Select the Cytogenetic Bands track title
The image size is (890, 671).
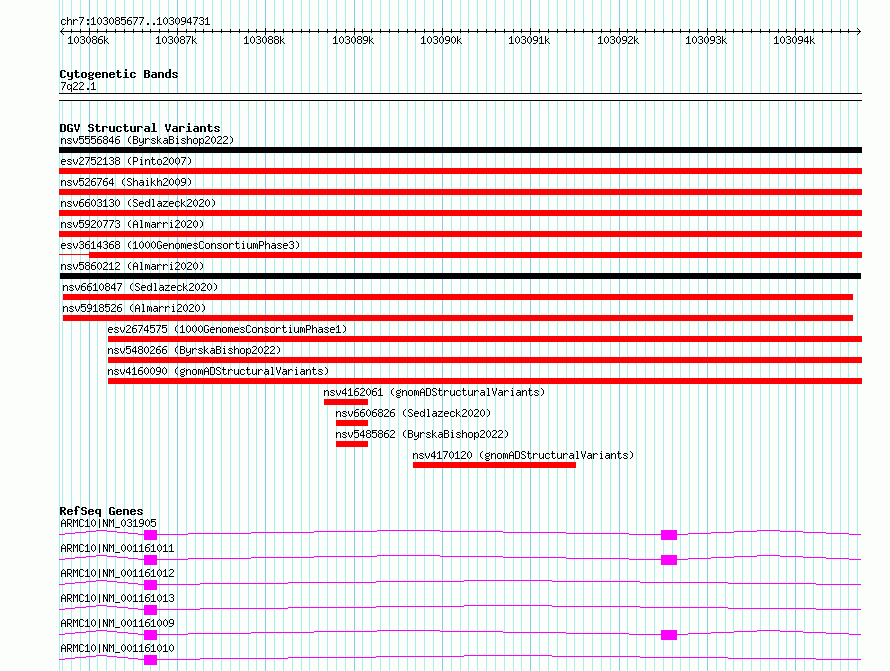coord(119,74)
